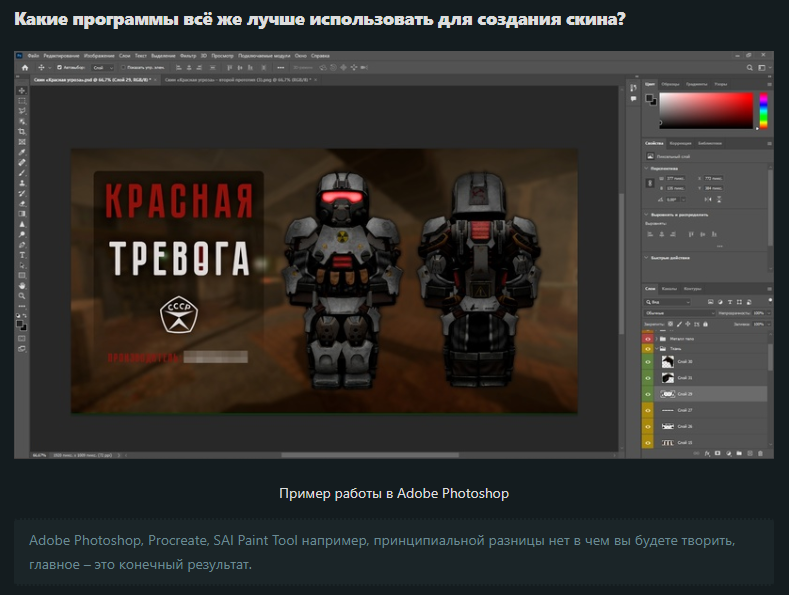The height and width of the screenshot is (595, 789).
Task: Open the Comments panel icon
Action: tap(633, 99)
